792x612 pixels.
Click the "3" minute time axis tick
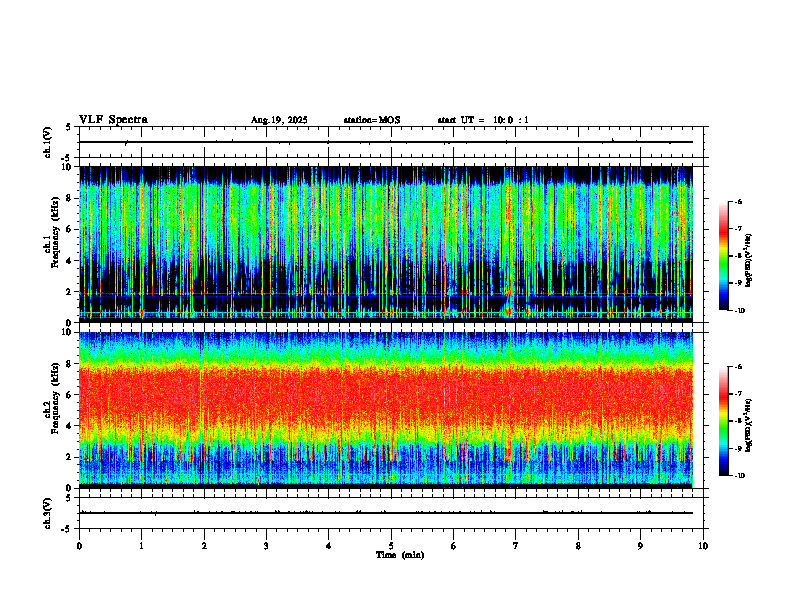pyautogui.click(x=266, y=546)
